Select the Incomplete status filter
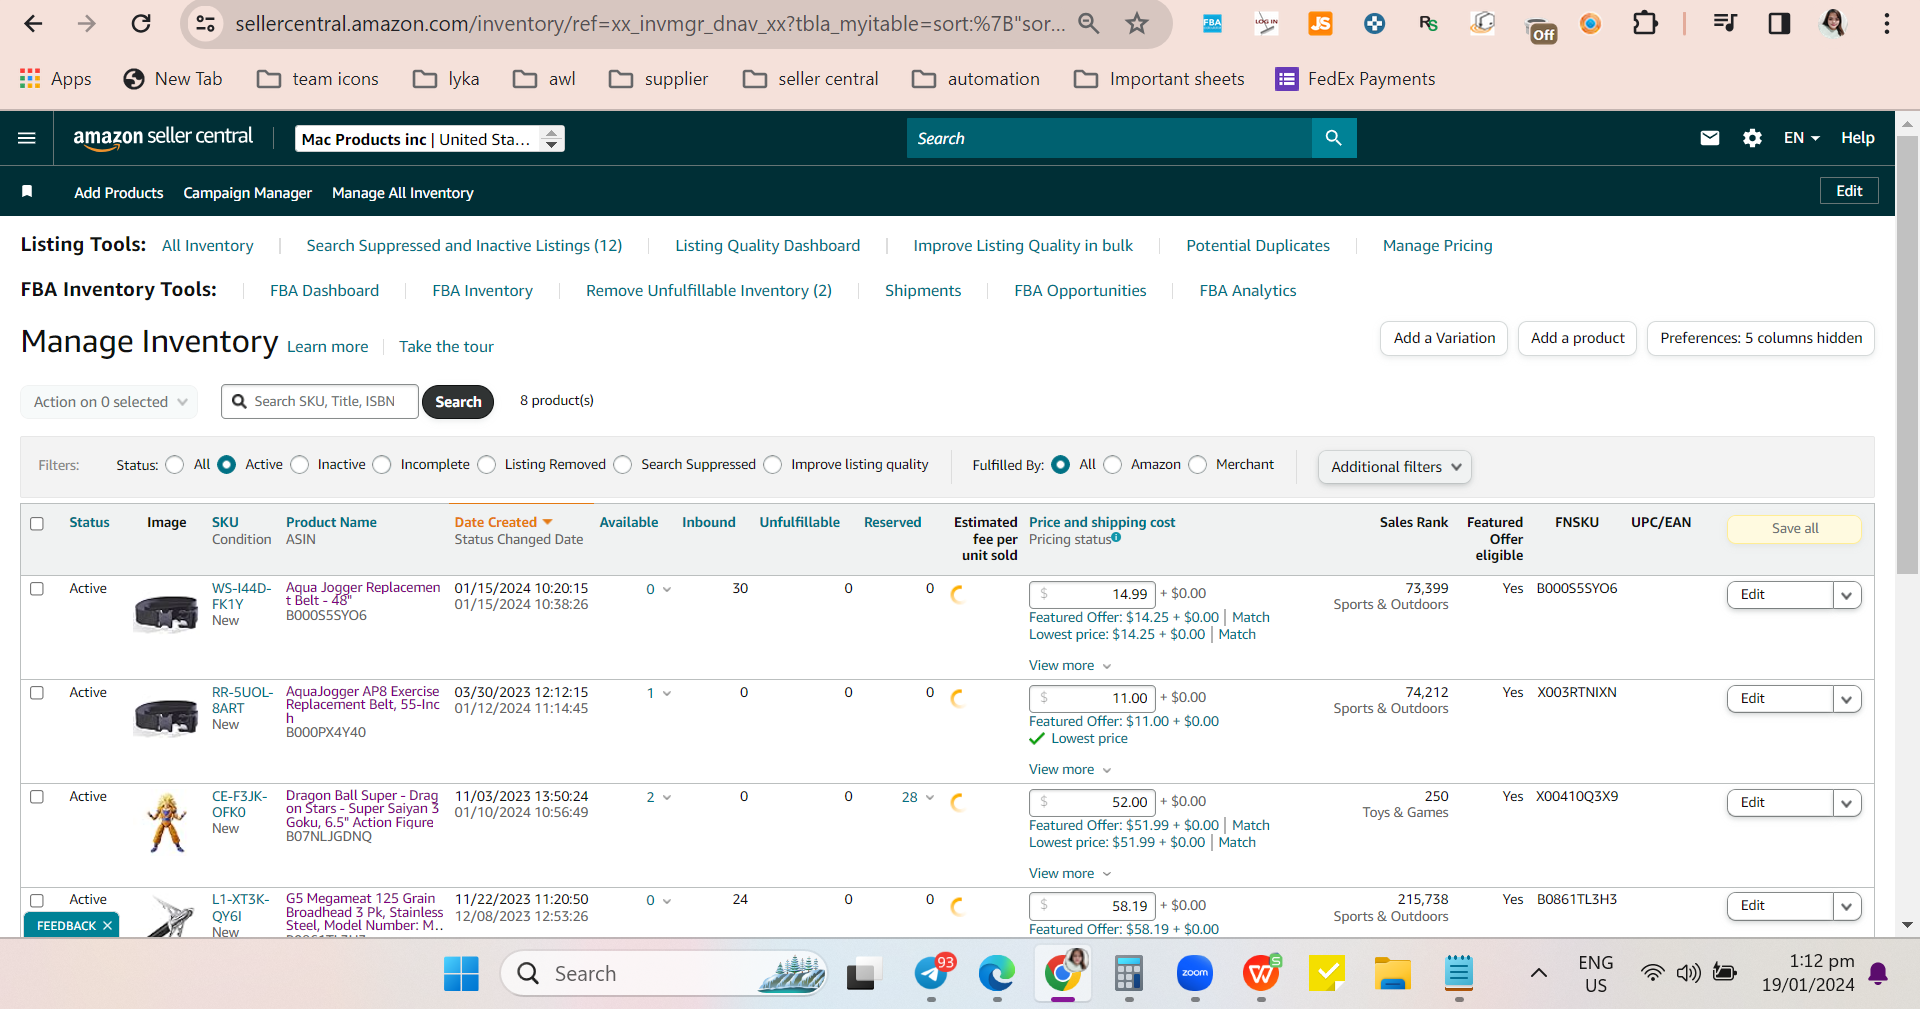Image resolution: width=1920 pixels, height=1009 pixels. pos(382,465)
